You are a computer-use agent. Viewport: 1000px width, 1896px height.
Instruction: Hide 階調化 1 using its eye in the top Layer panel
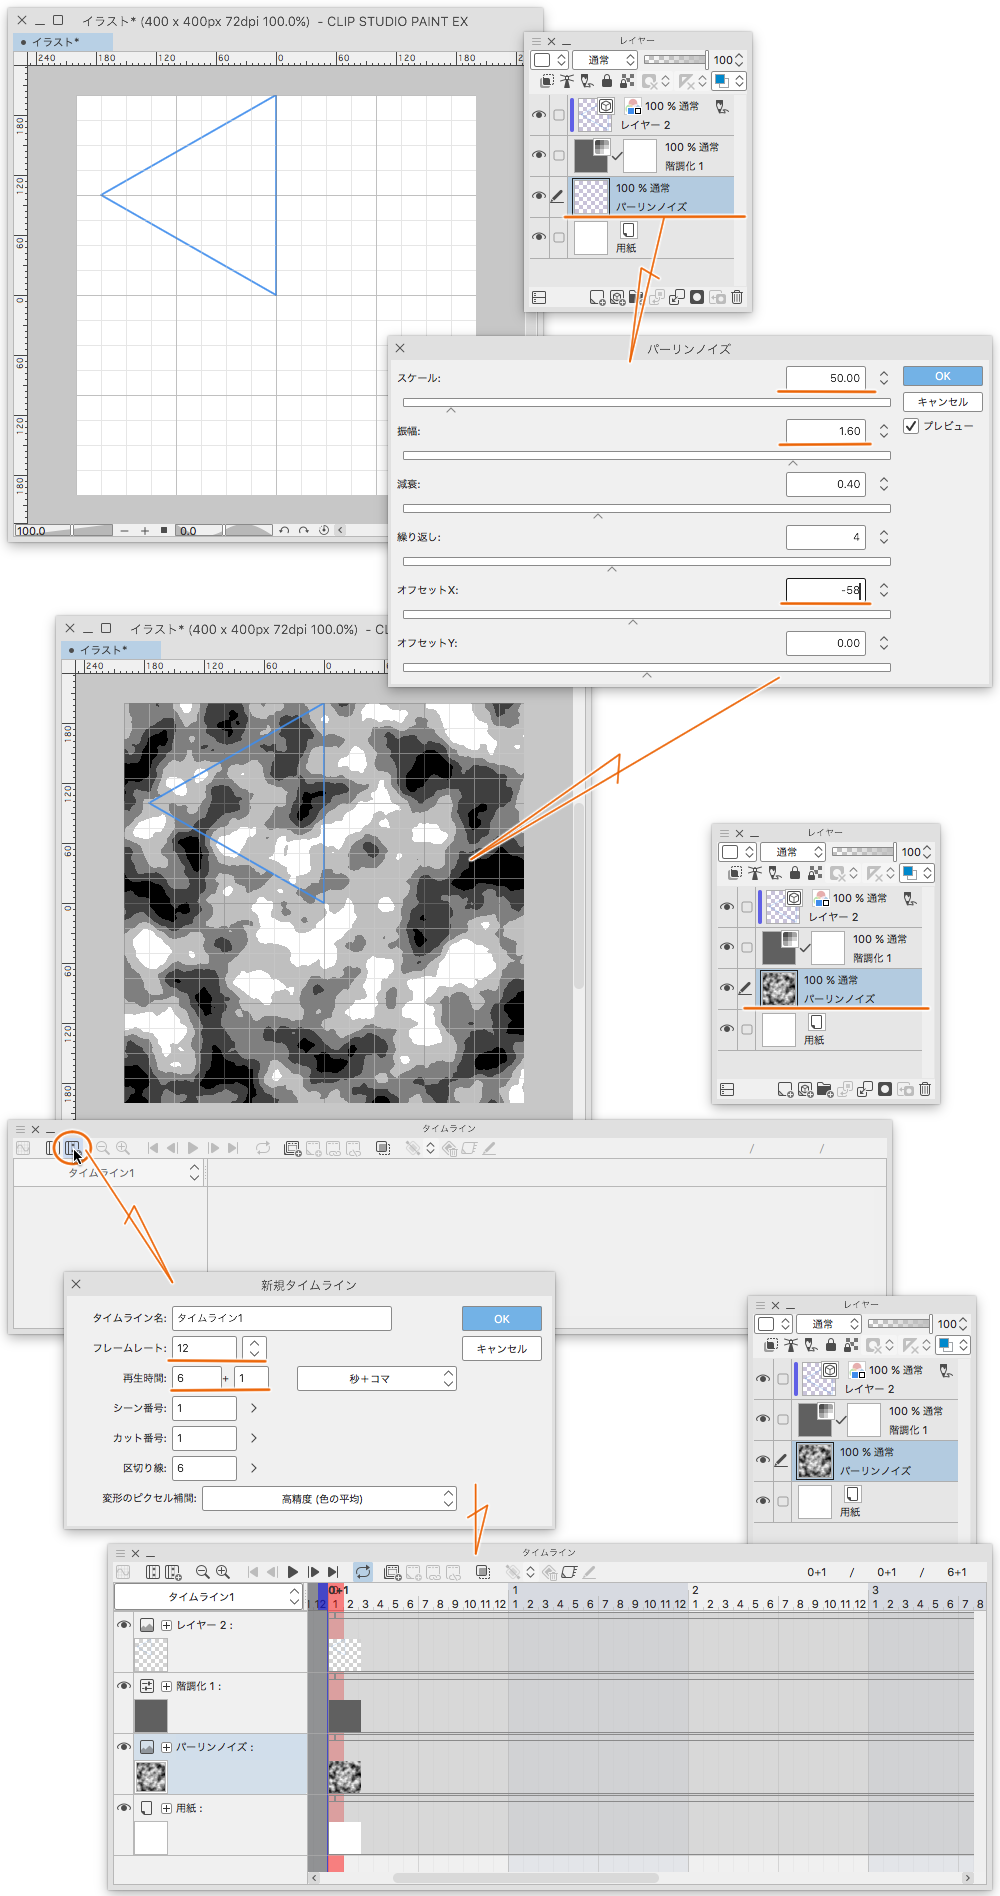pyautogui.click(x=539, y=155)
